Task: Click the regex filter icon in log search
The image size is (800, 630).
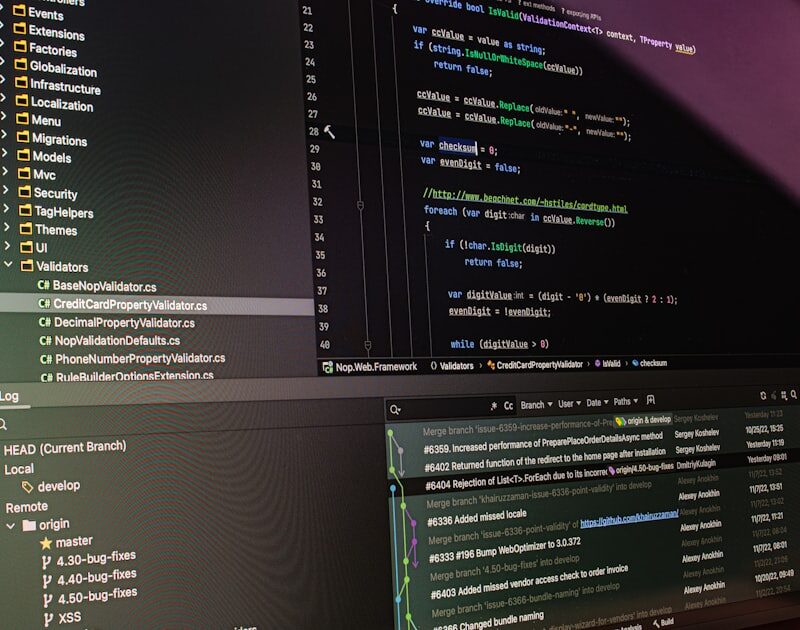Action: (492, 406)
